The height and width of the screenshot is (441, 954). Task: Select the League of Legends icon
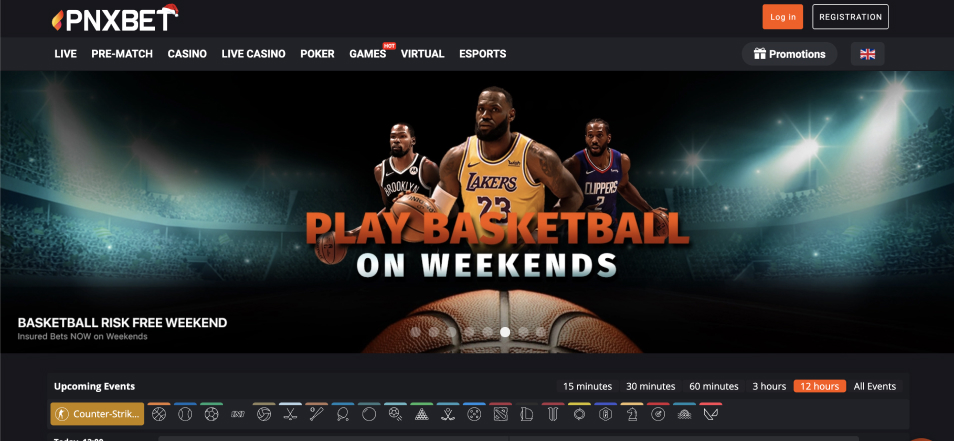[526, 414]
